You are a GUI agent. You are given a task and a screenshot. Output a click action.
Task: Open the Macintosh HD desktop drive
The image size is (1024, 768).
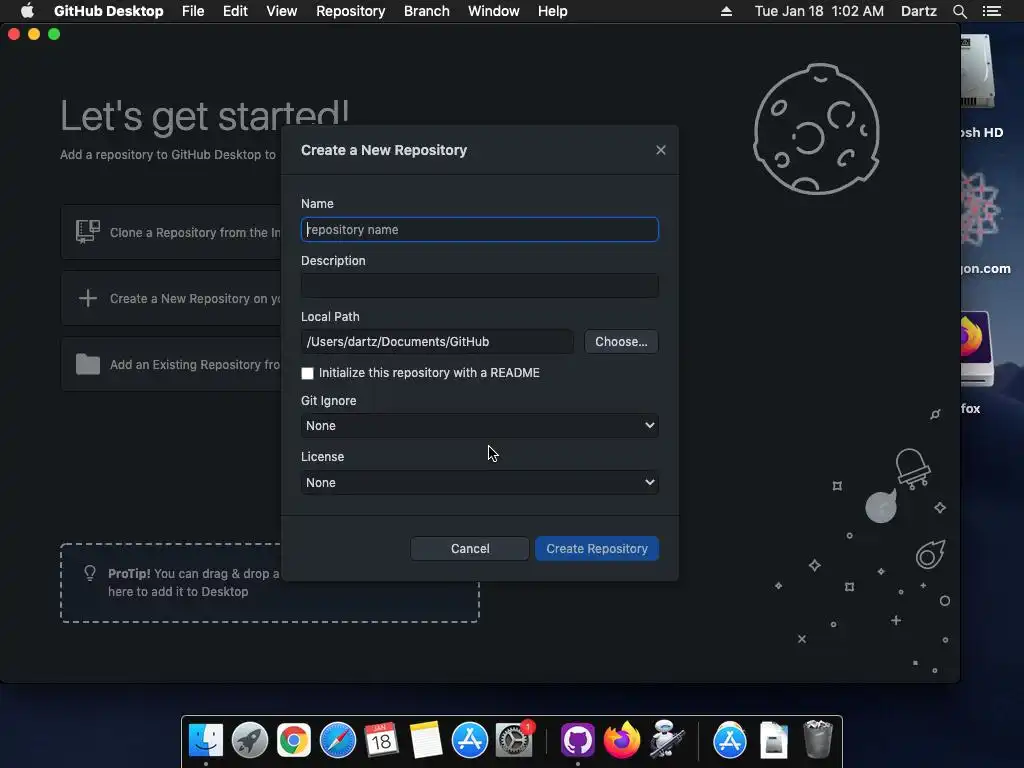978,72
